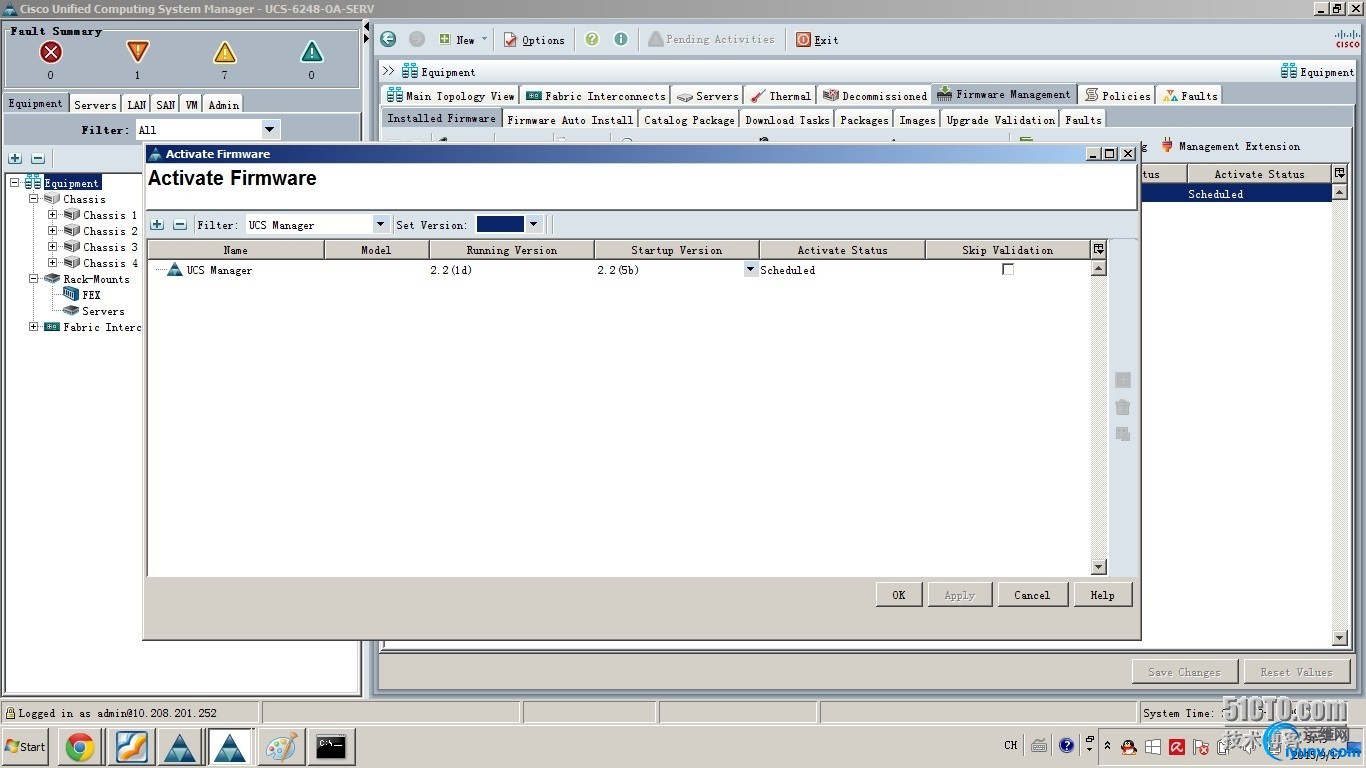The image size is (1366, 768).
Task: Click the back navigation arrow icon
Action: (388, 39)
